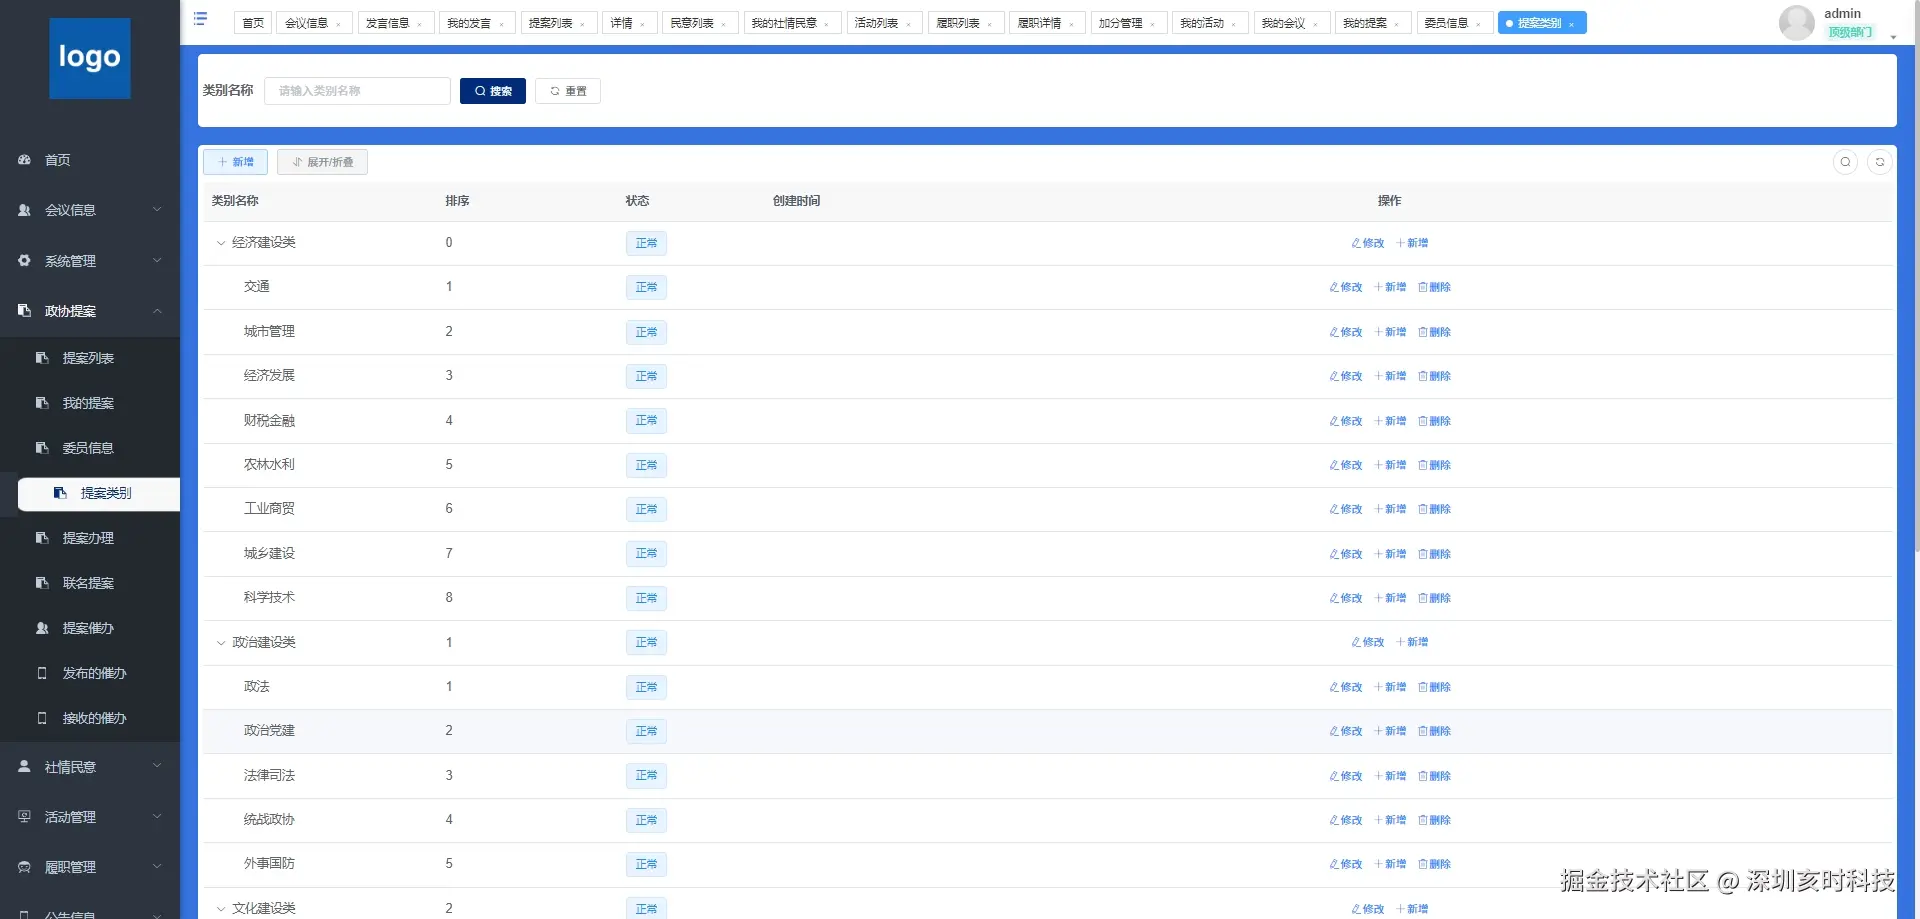
Task: Click 删除 in the 外事国防 row
Action: coord(1434,864)
